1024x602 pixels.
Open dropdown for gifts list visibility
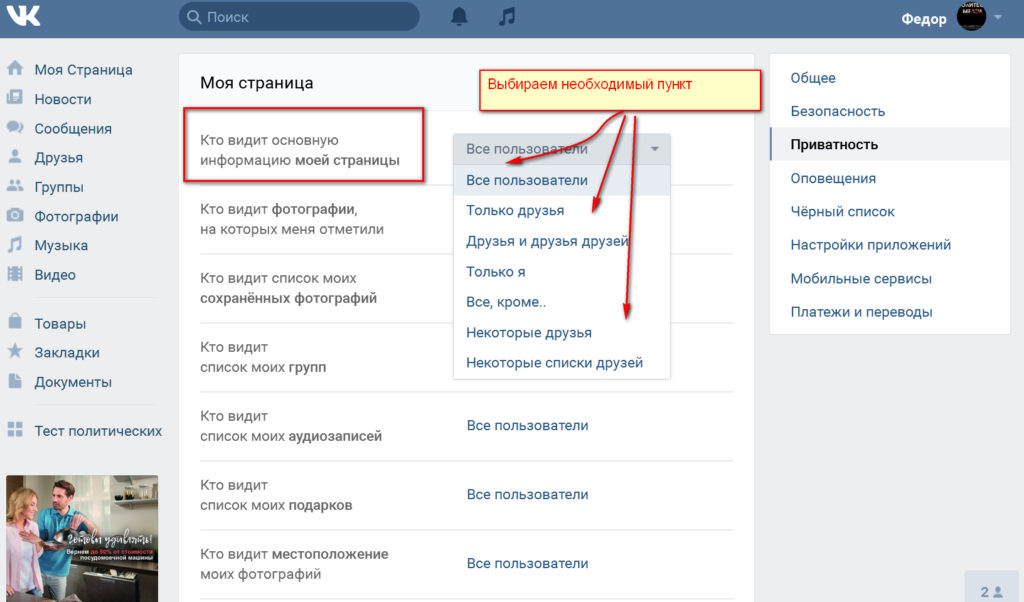pos(528,495)
